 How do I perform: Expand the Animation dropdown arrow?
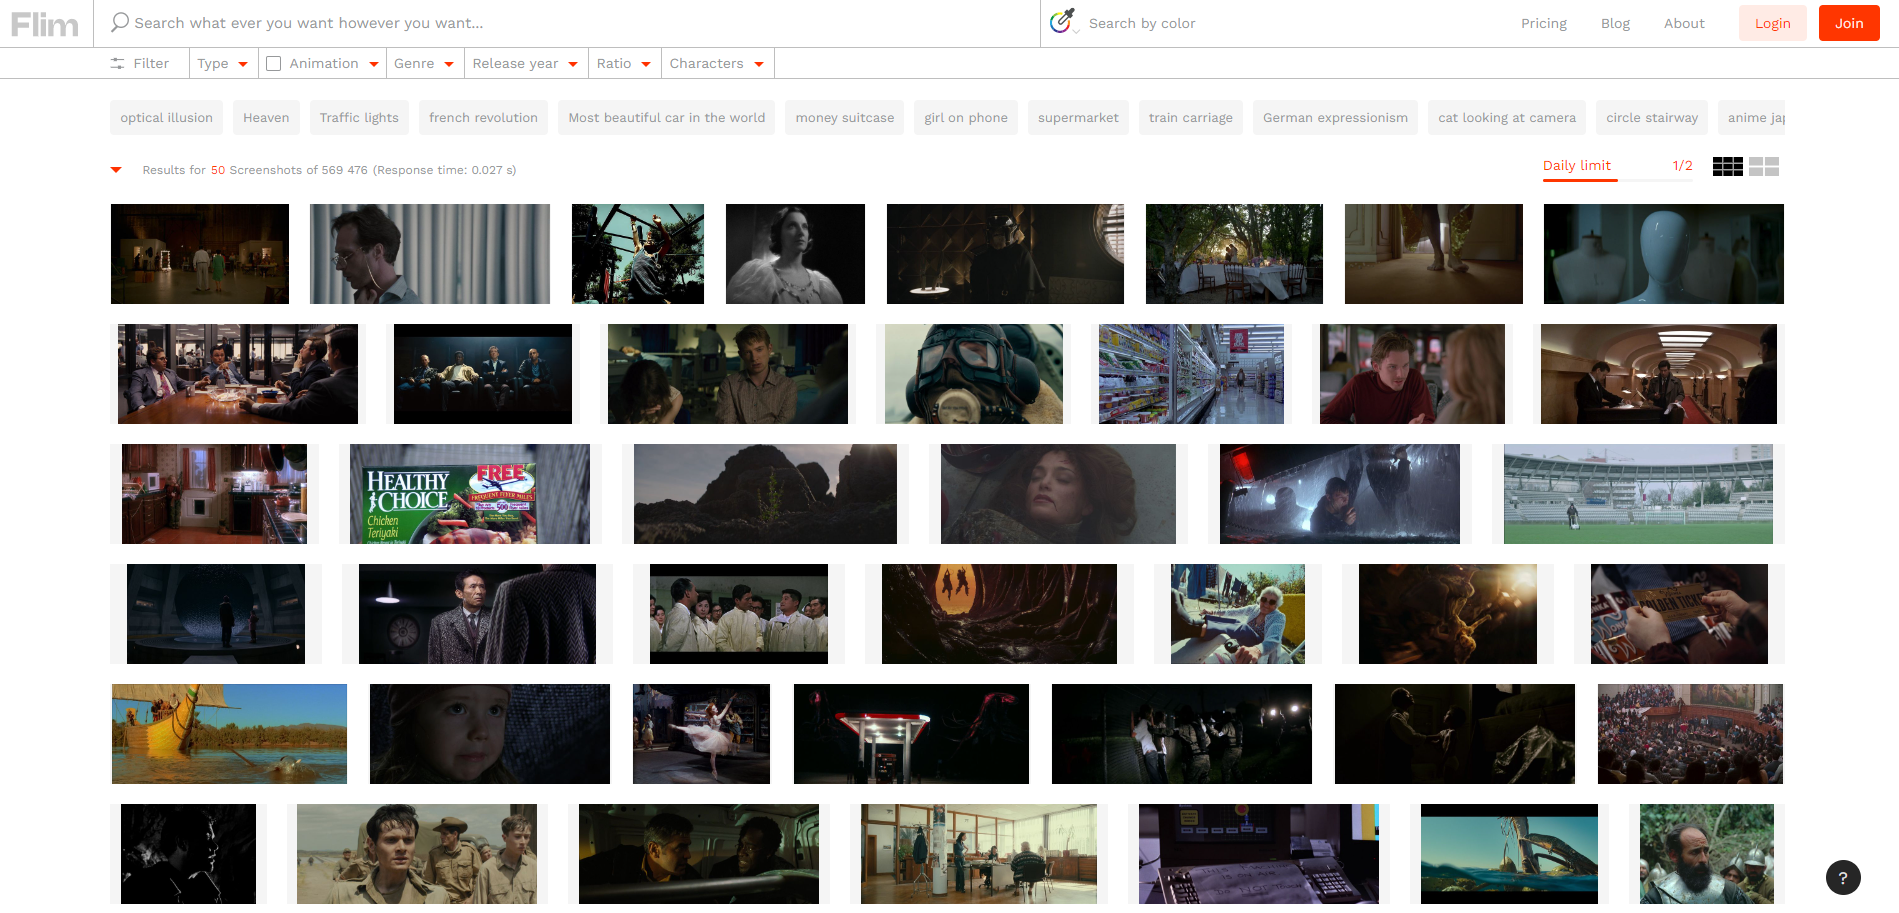click(x=374, y=64)
